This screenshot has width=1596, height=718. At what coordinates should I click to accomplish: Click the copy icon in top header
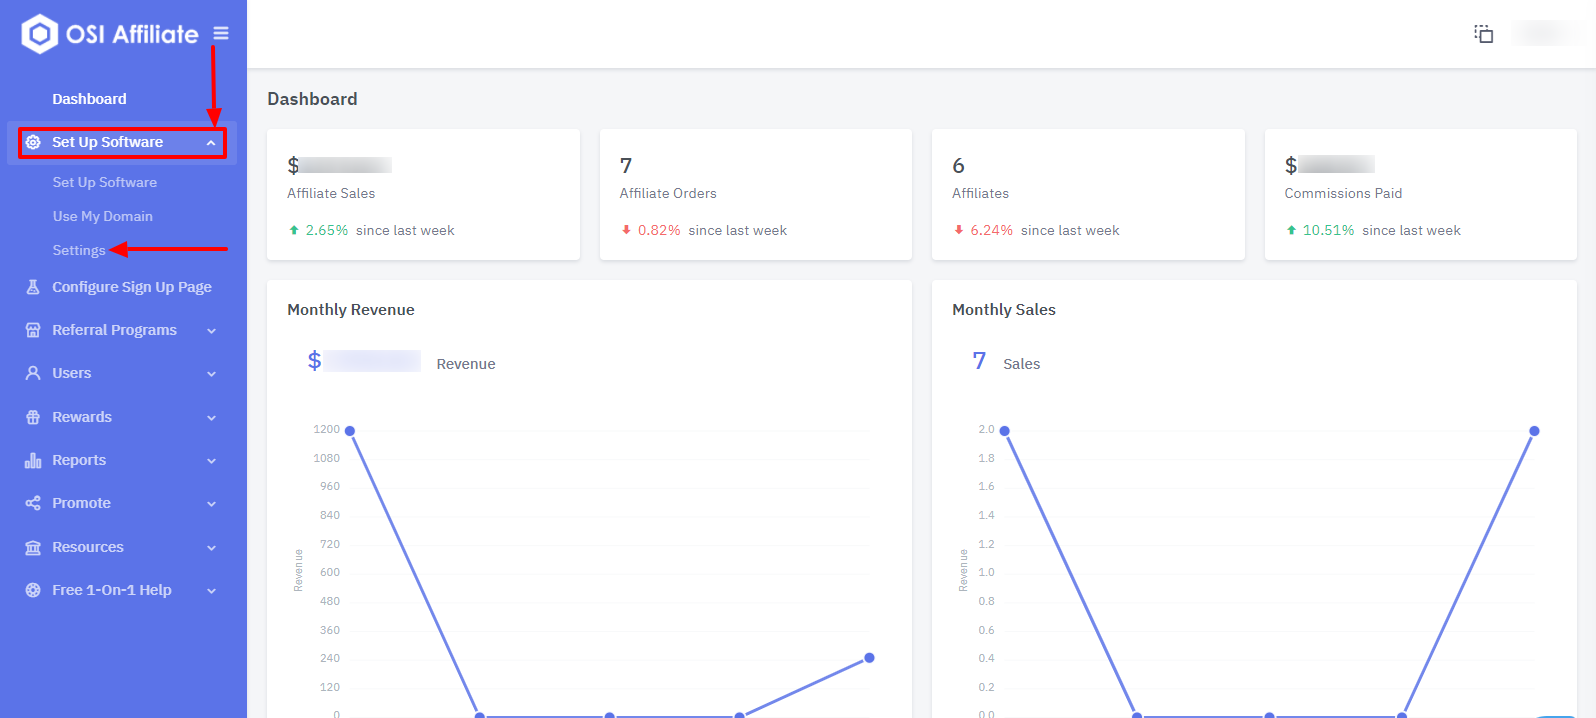[x=1484, y=34]
